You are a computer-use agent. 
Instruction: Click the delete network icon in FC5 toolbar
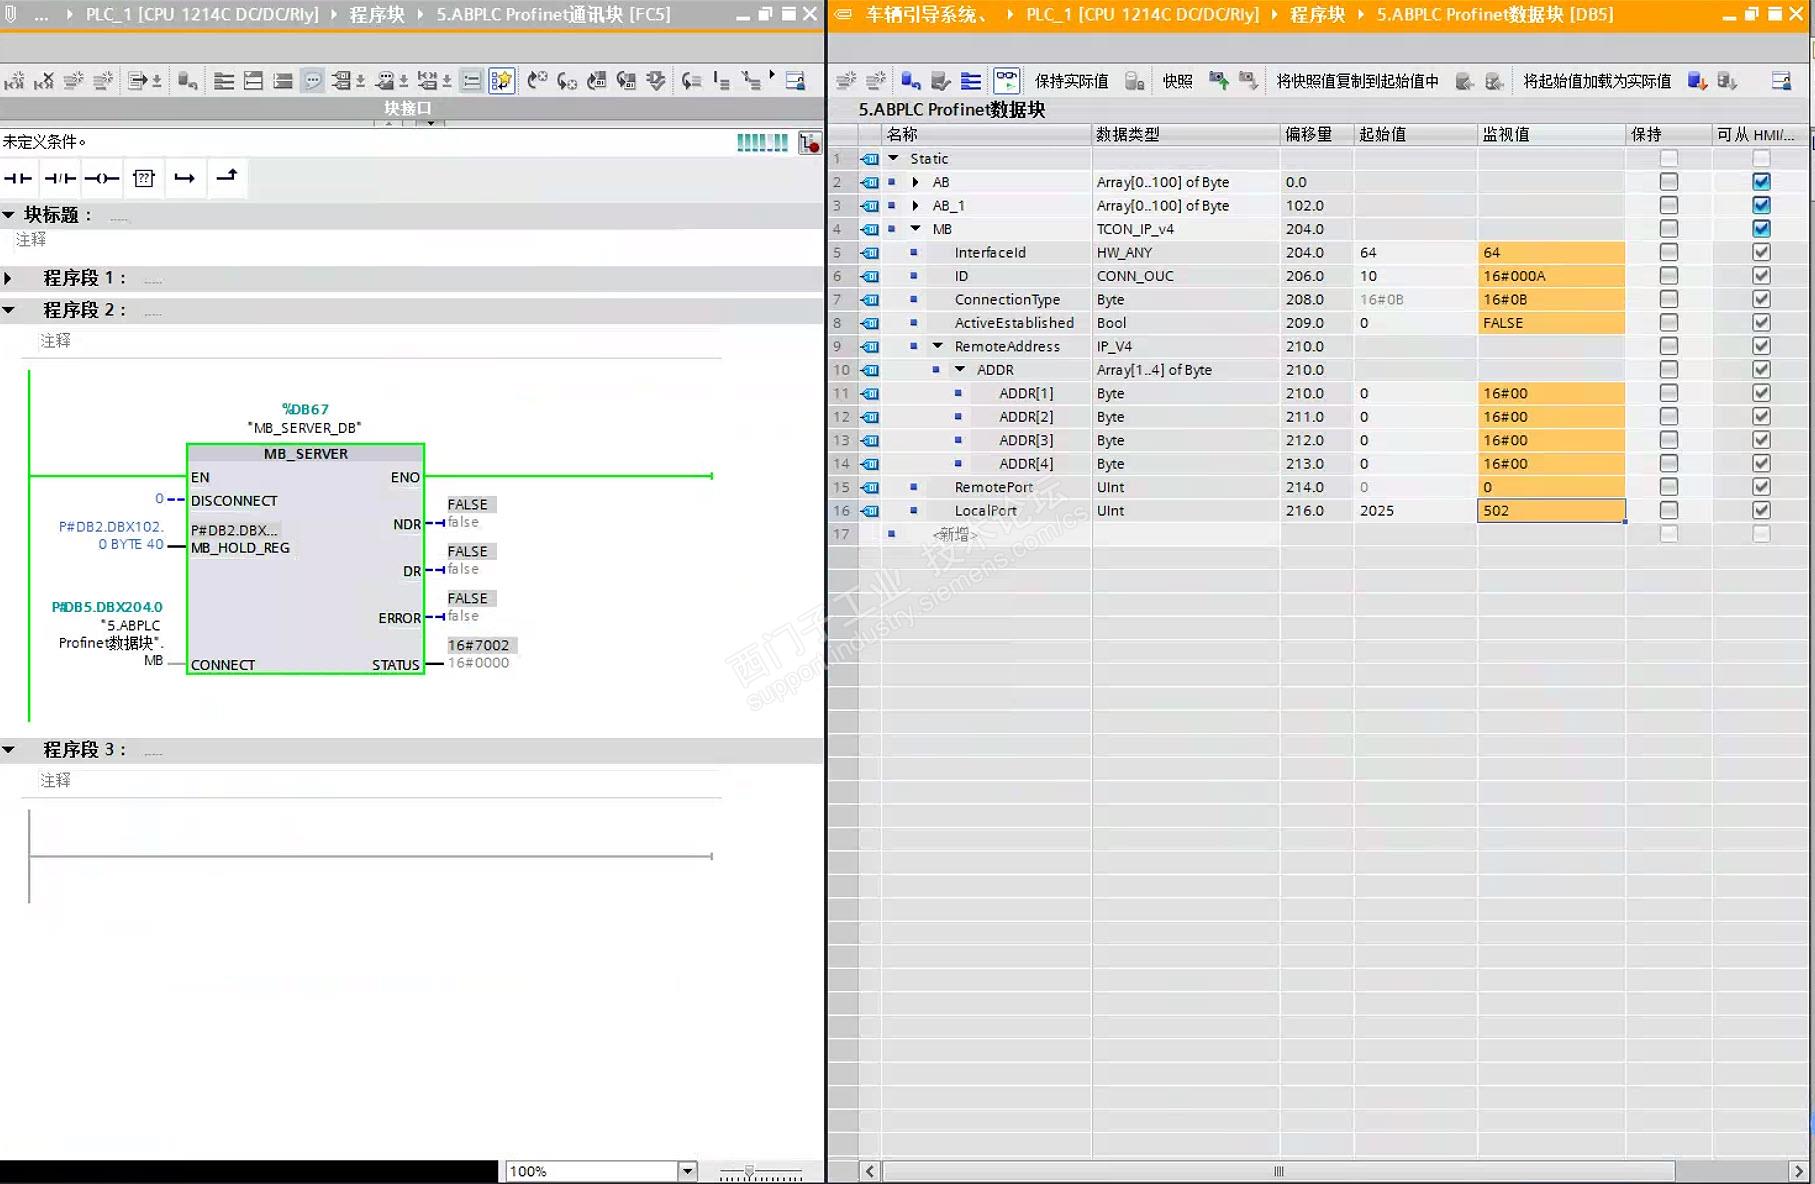[x=44, y=81]
